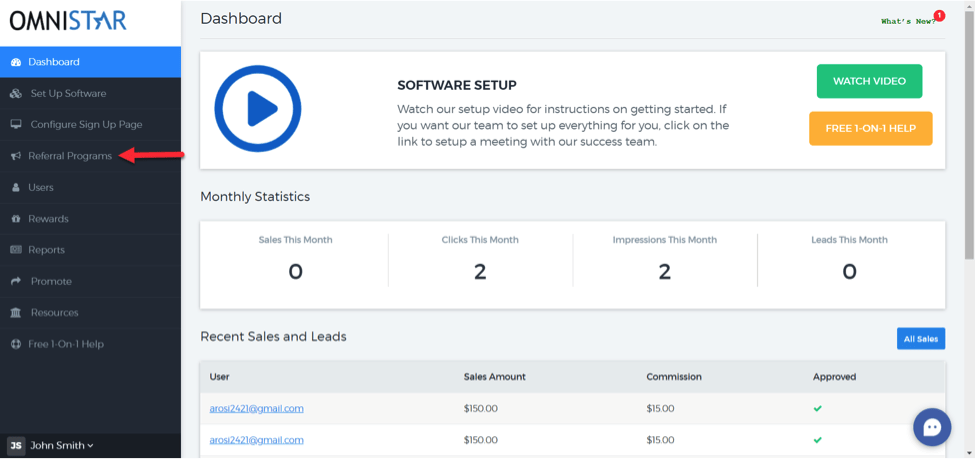Click the All Sales button

pos(921,339)
